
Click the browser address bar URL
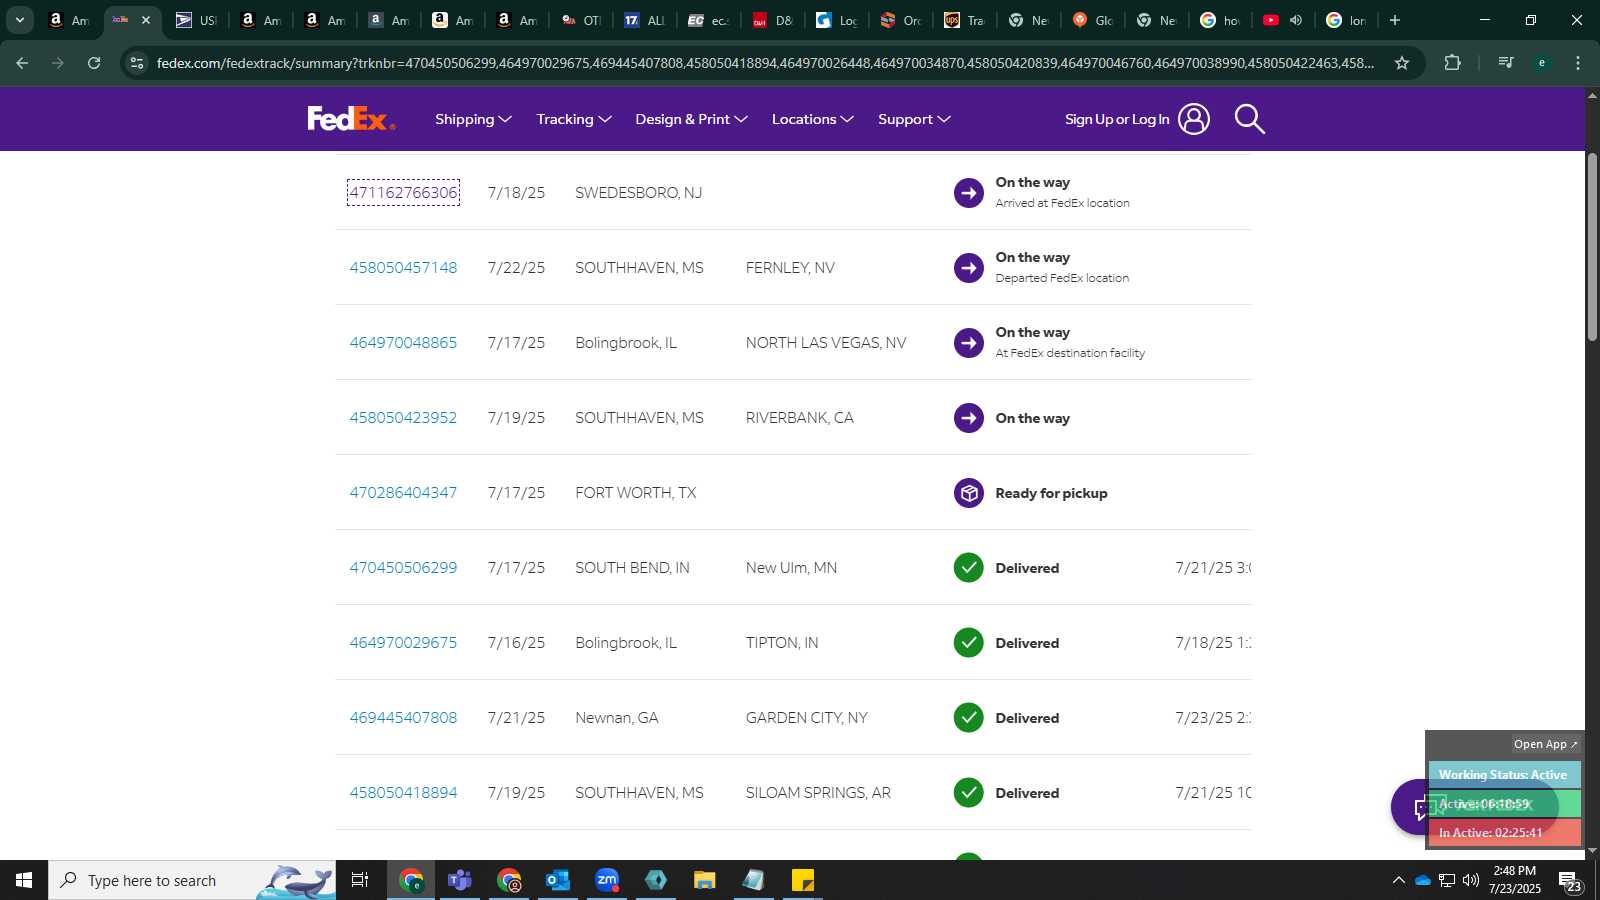coord(765,63)
